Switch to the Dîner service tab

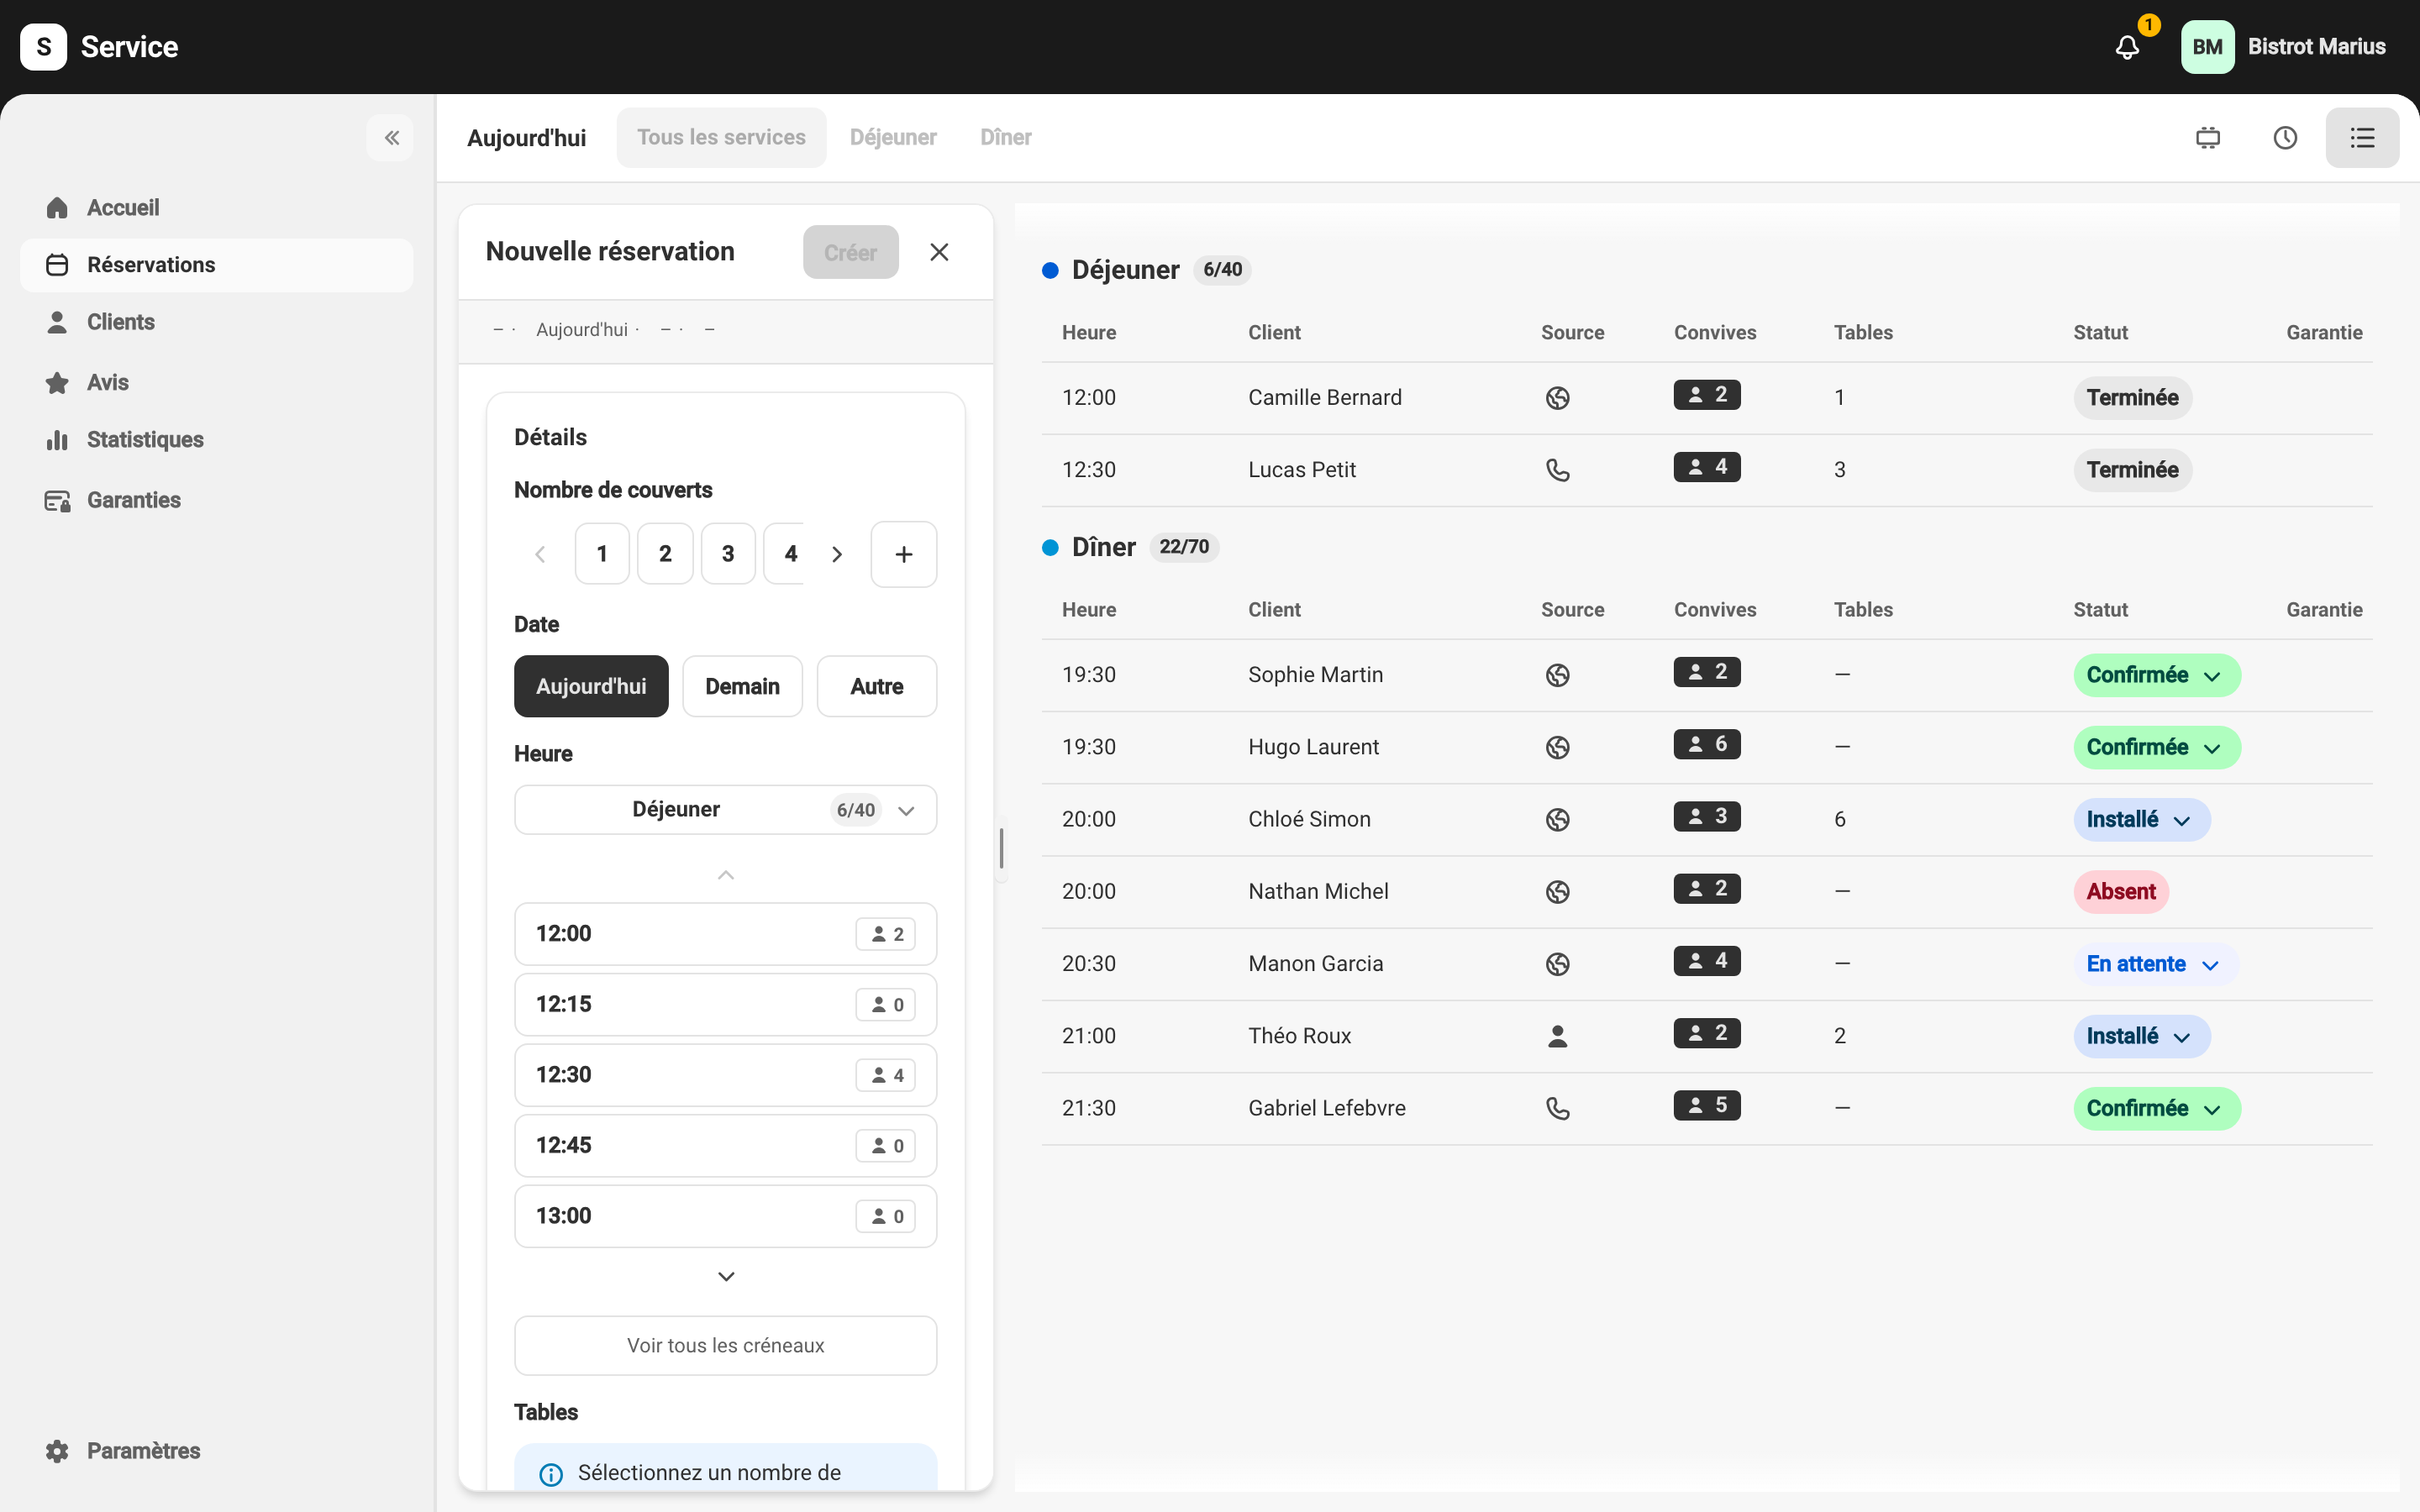[x=1005, y=138]
